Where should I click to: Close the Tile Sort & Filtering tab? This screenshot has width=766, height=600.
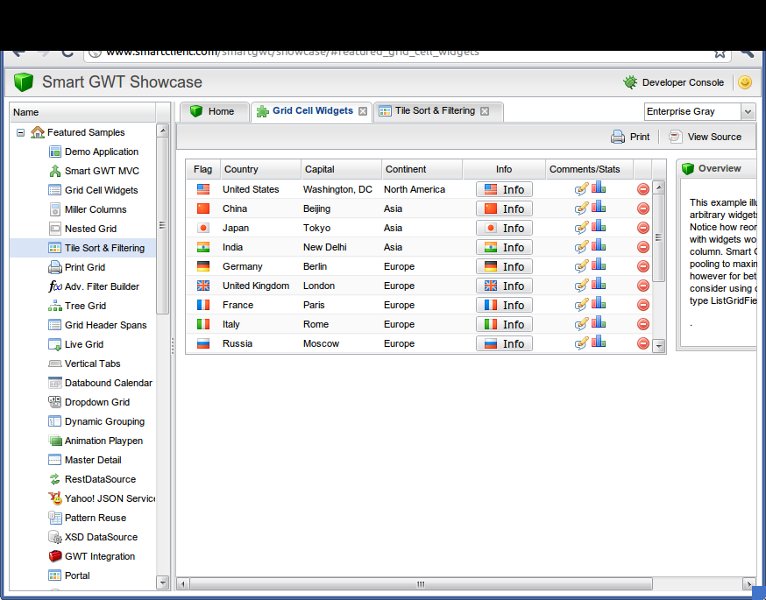[x=485, y=111]
